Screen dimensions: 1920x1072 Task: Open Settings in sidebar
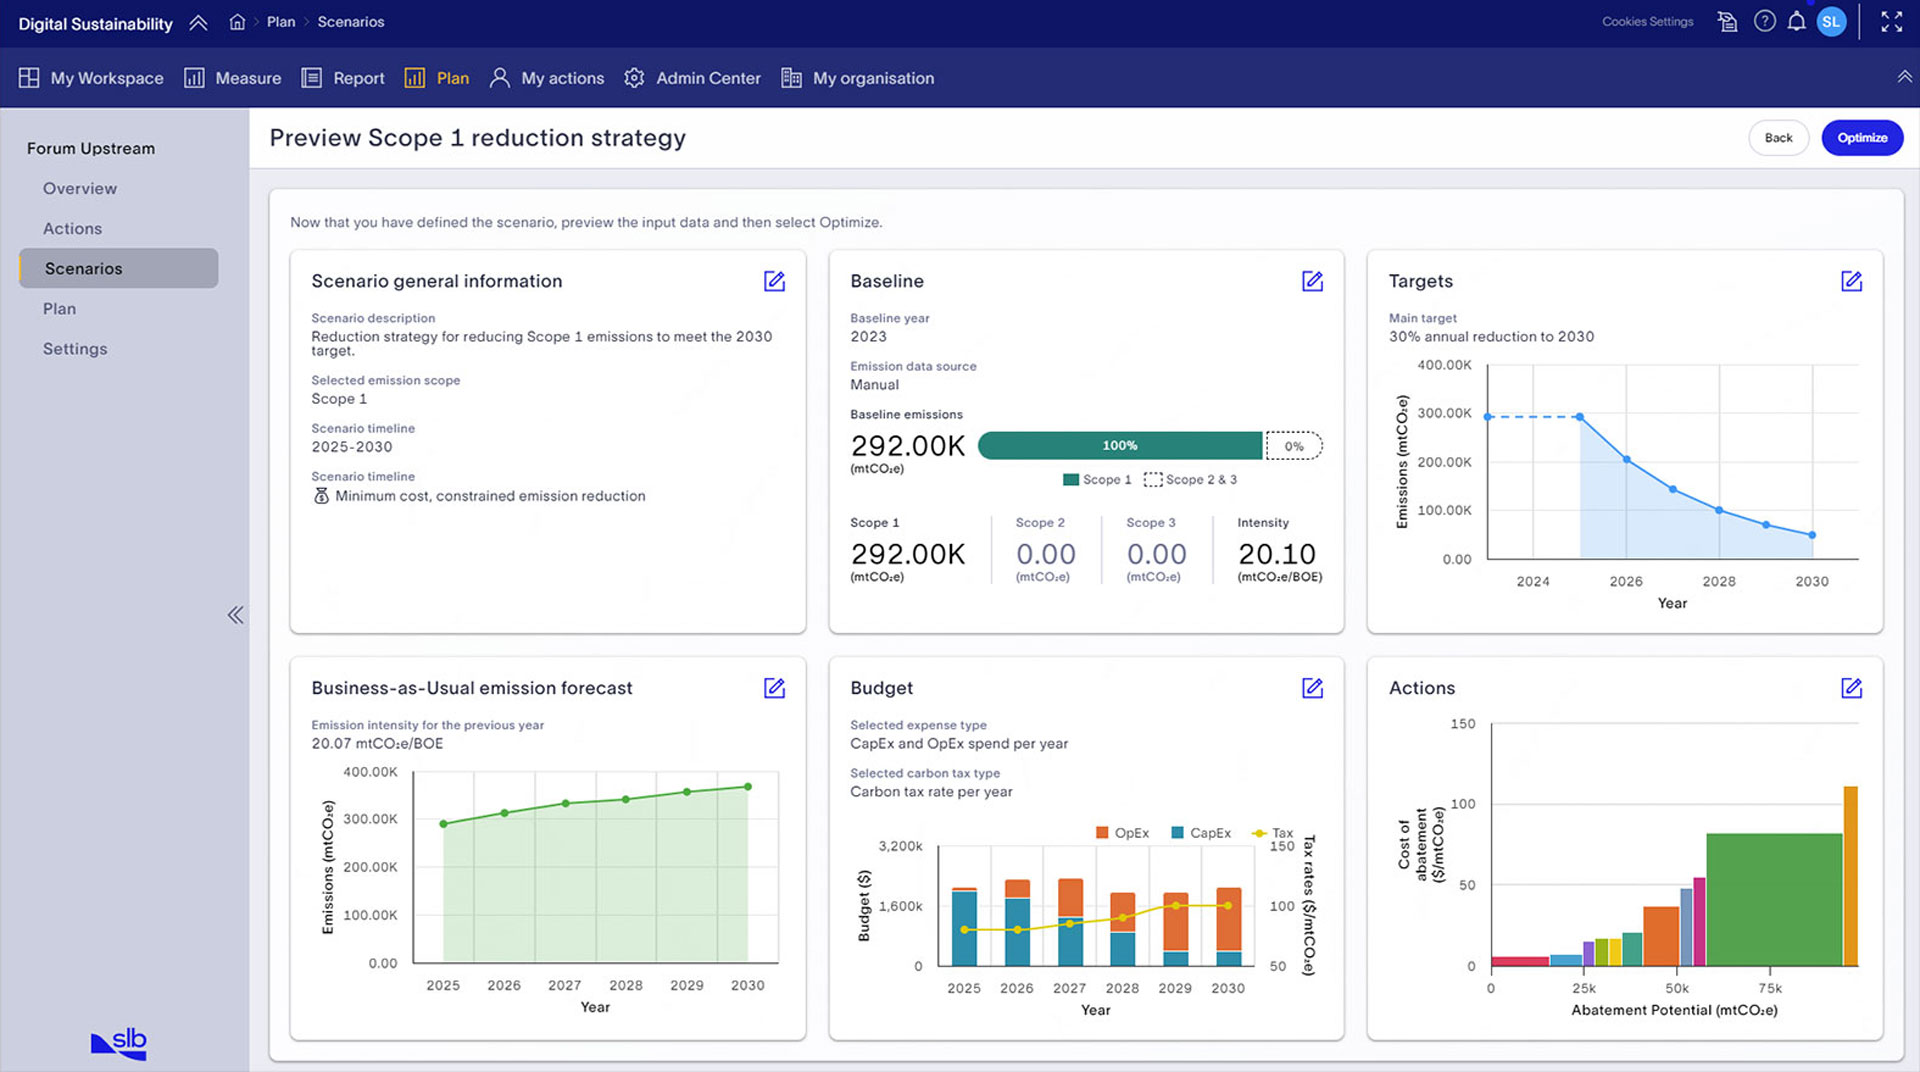[x=75, y=348]
